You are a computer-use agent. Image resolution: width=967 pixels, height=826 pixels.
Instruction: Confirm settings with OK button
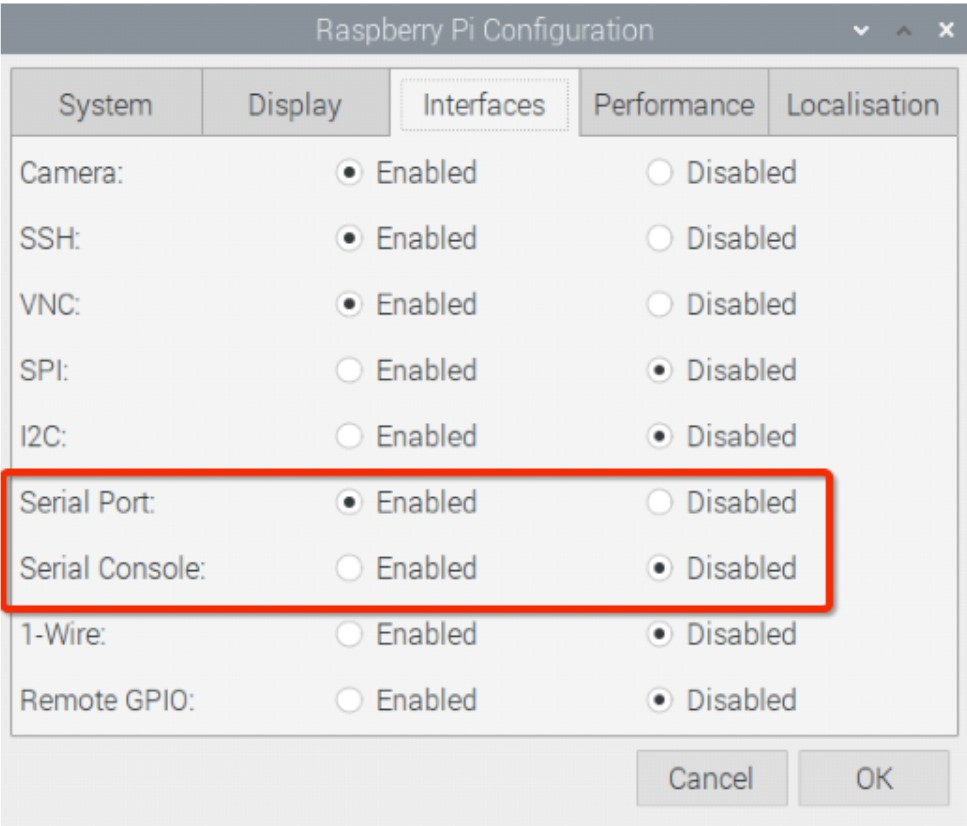tap(874, 778)
